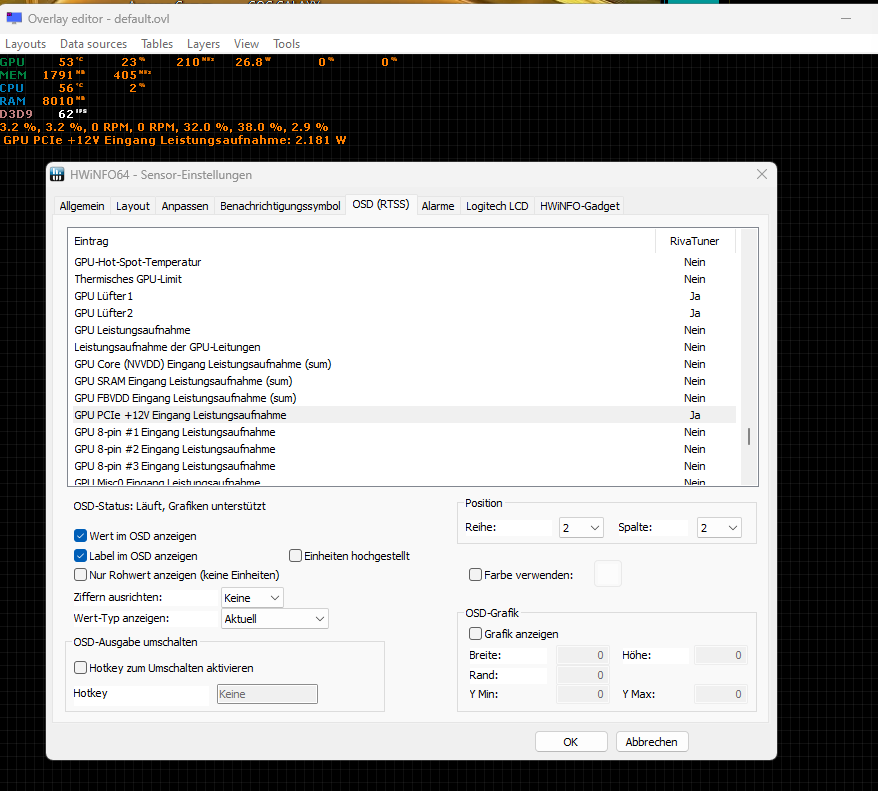Select 'GPU FBVDD Eingang Leistungsaufnahme (sum)' row

402,398
